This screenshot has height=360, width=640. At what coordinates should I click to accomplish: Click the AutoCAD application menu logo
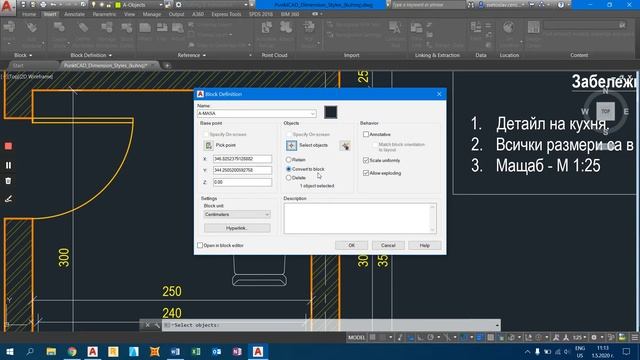pos(7,7)
